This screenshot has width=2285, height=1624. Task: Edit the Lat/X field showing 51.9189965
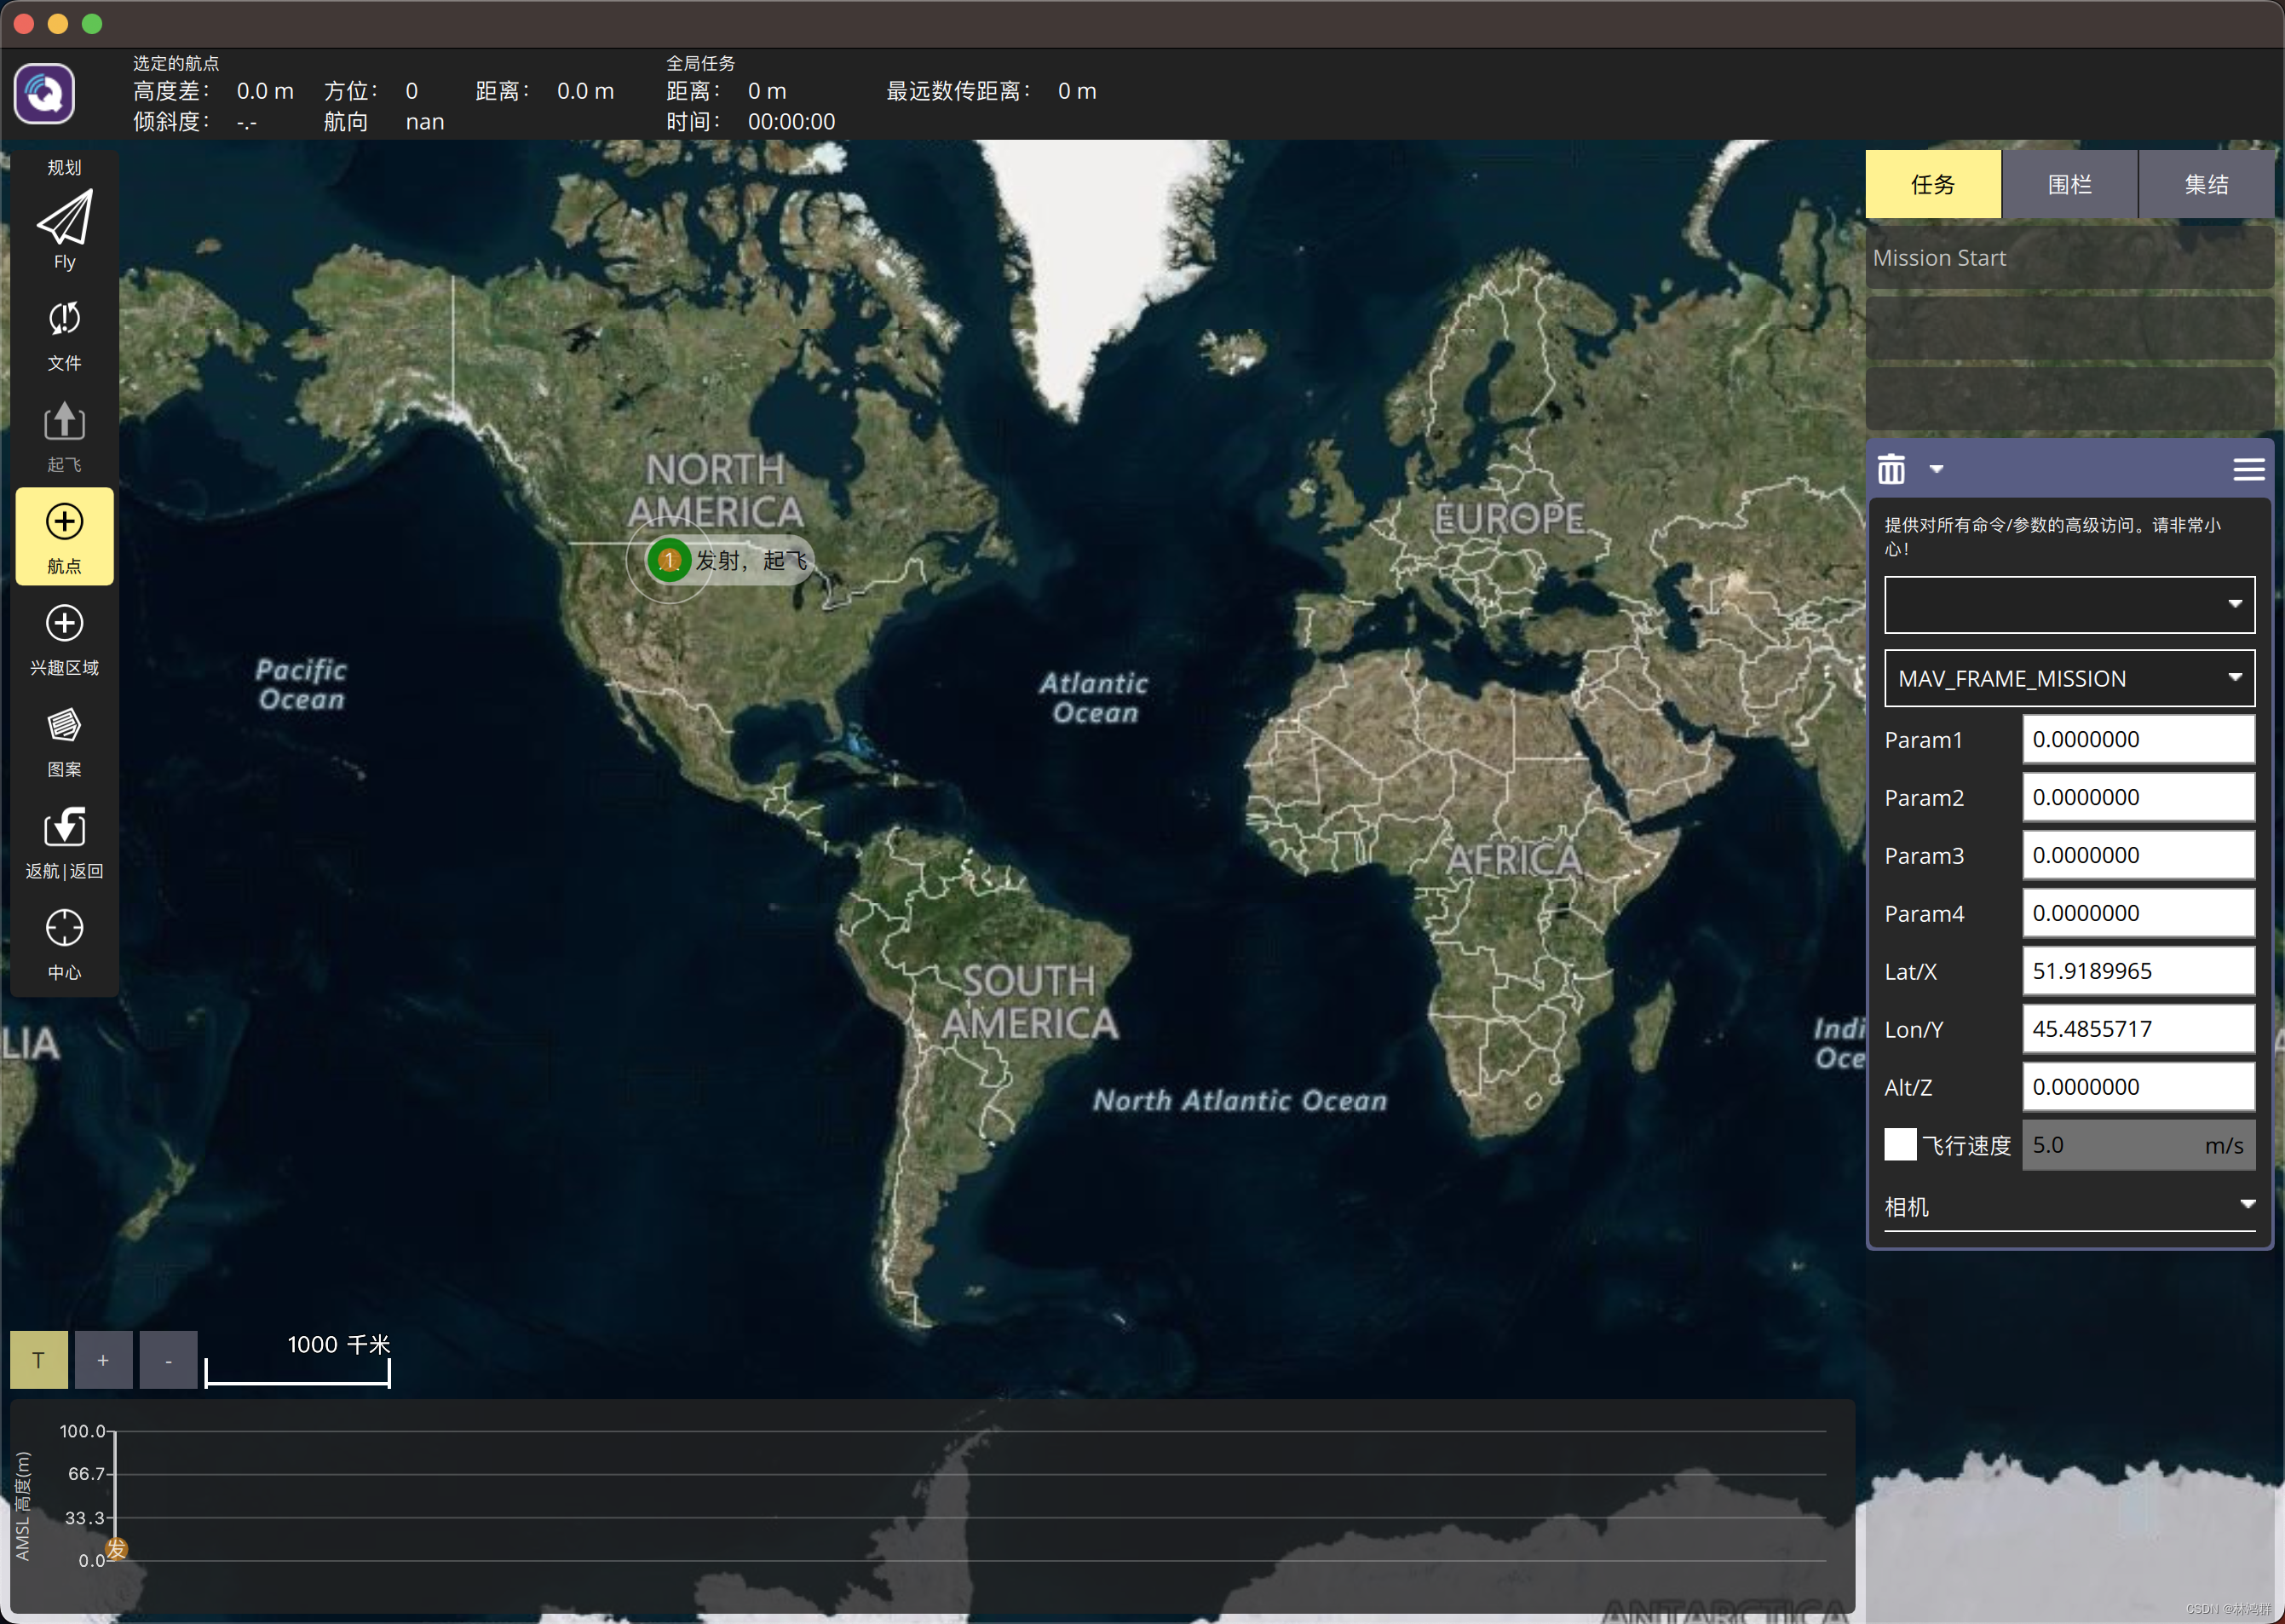tap(2138, 971)
